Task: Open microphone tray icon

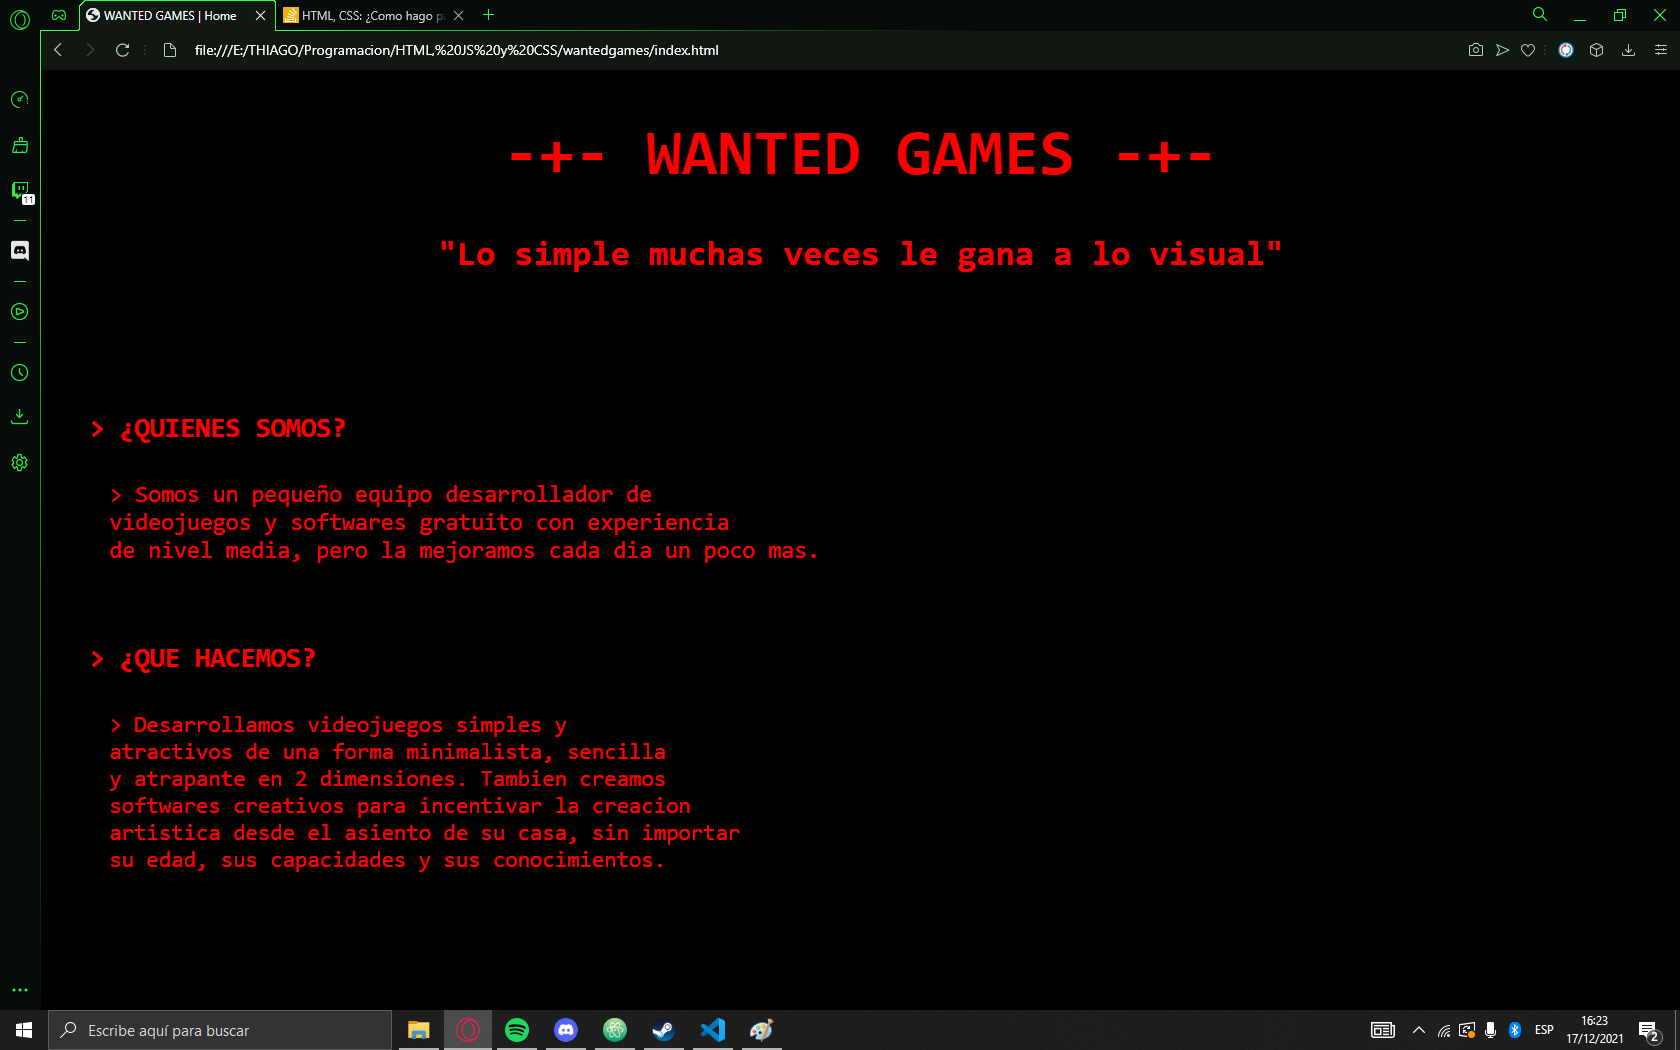Action: pyautogui.click(x=1490, y=1030)
